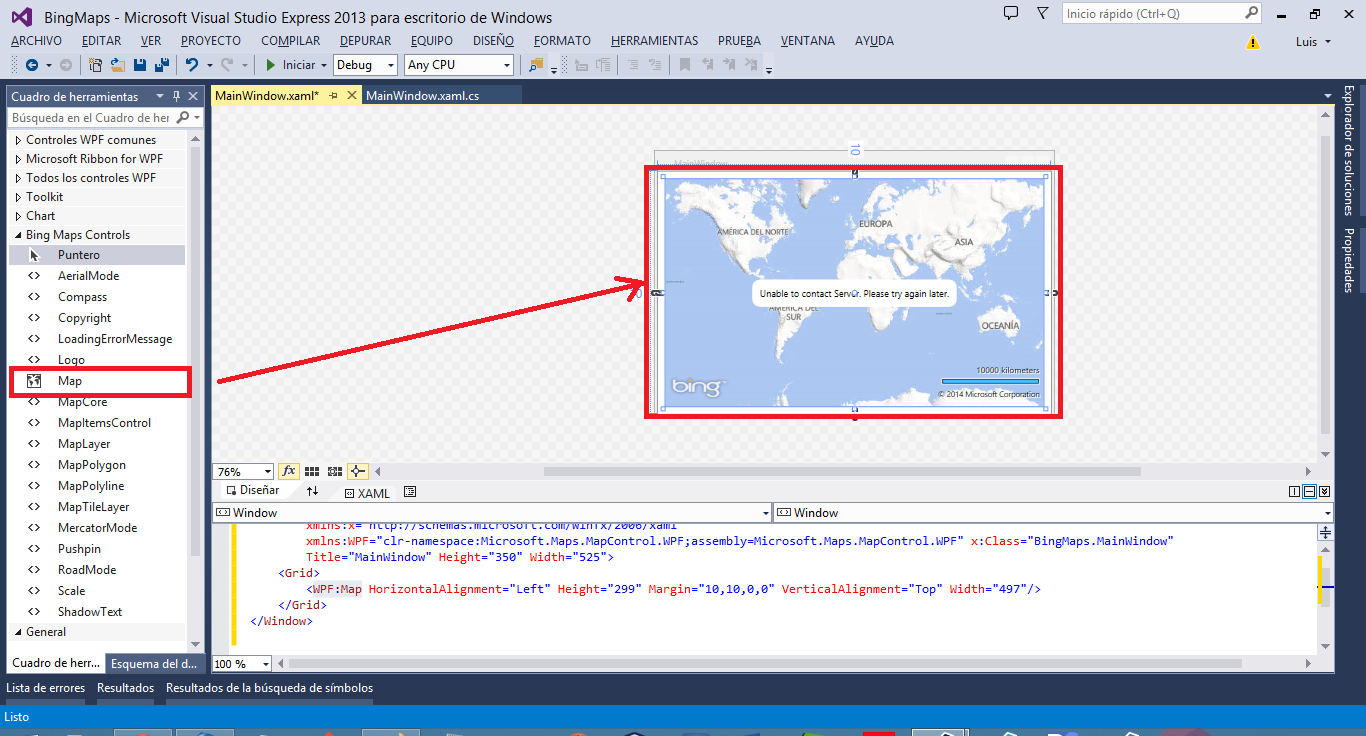Click the Guardar todo (save all) icon
Viewport: 1366px width, 736px height.
pos(162,64)
